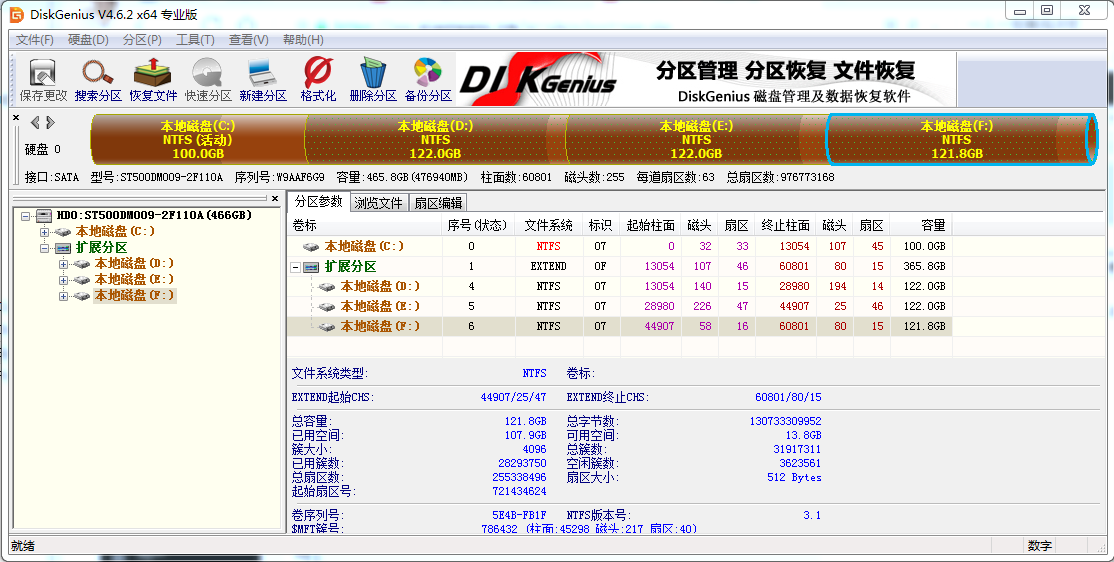This screenshot has width=1114, height=562.
Task: Open the Search Partition (搜索分区) tool
Action: [98, 80]
